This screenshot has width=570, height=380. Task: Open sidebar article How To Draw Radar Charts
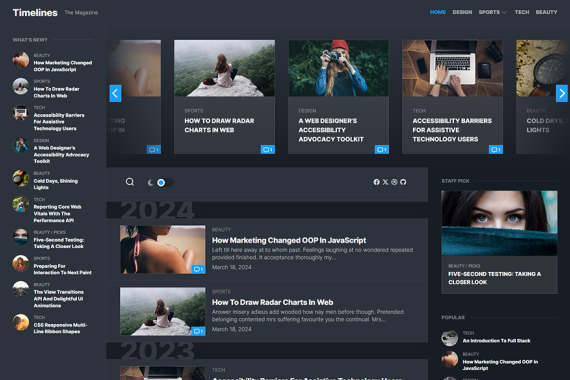click(56, 92)
